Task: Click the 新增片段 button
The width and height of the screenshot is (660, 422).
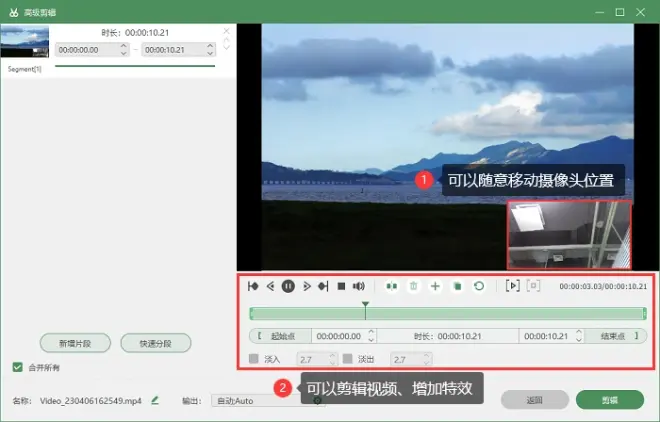Action: click(x=75, y=343)
